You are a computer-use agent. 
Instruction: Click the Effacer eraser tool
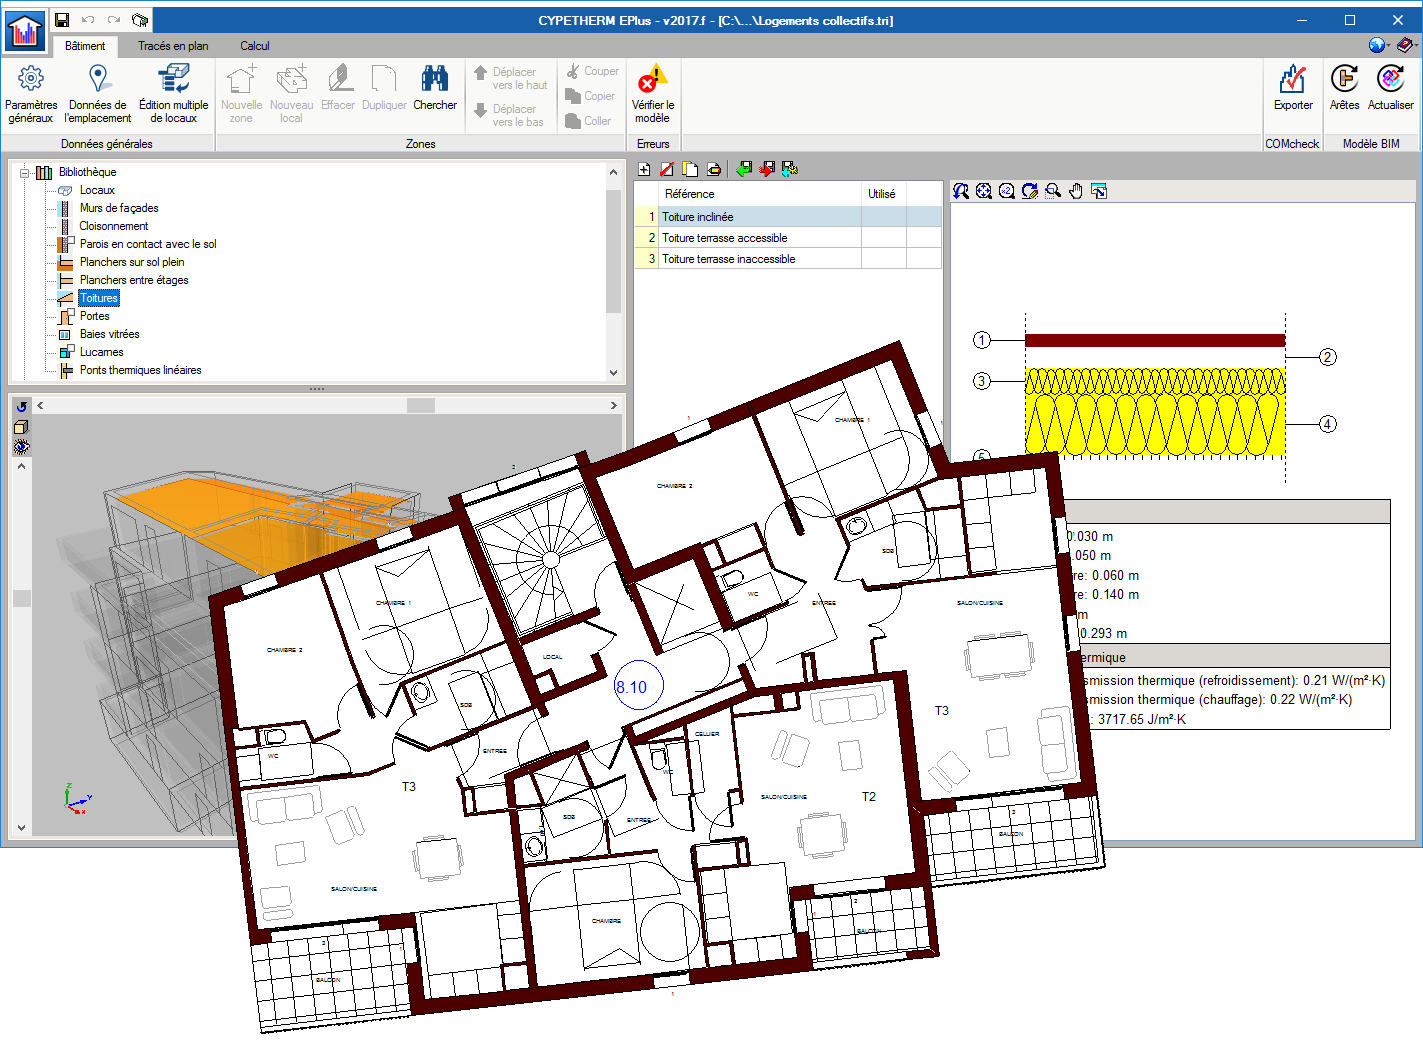tap(338, 88)
